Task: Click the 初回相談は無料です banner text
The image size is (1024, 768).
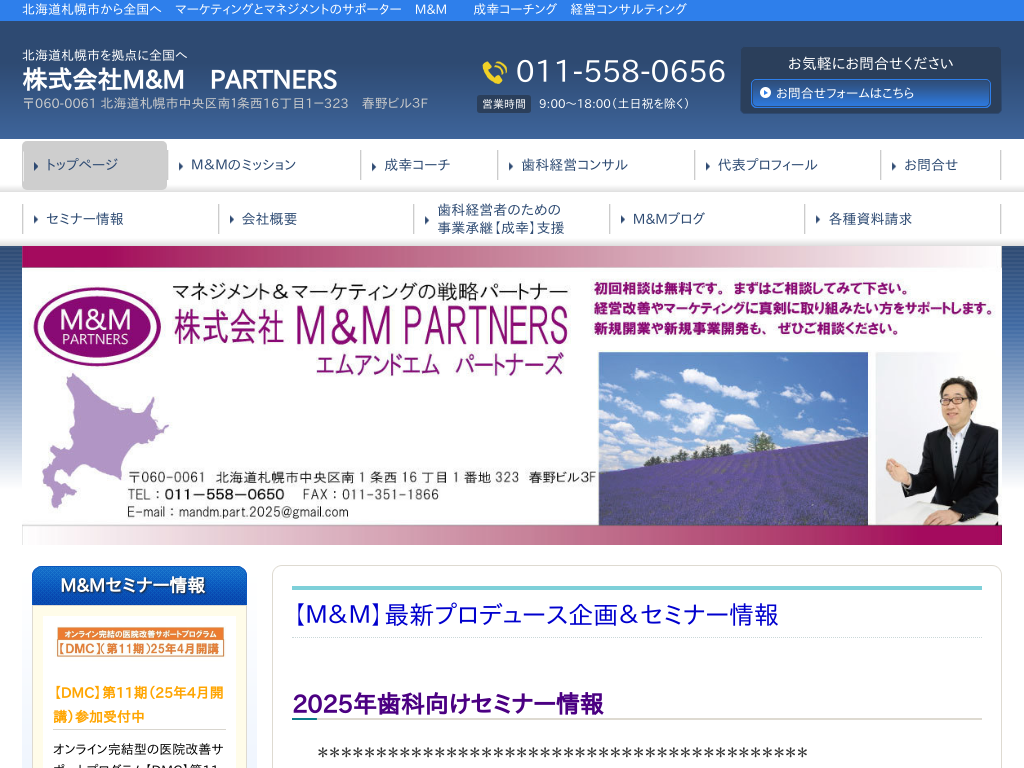Action: coord(751,289)
